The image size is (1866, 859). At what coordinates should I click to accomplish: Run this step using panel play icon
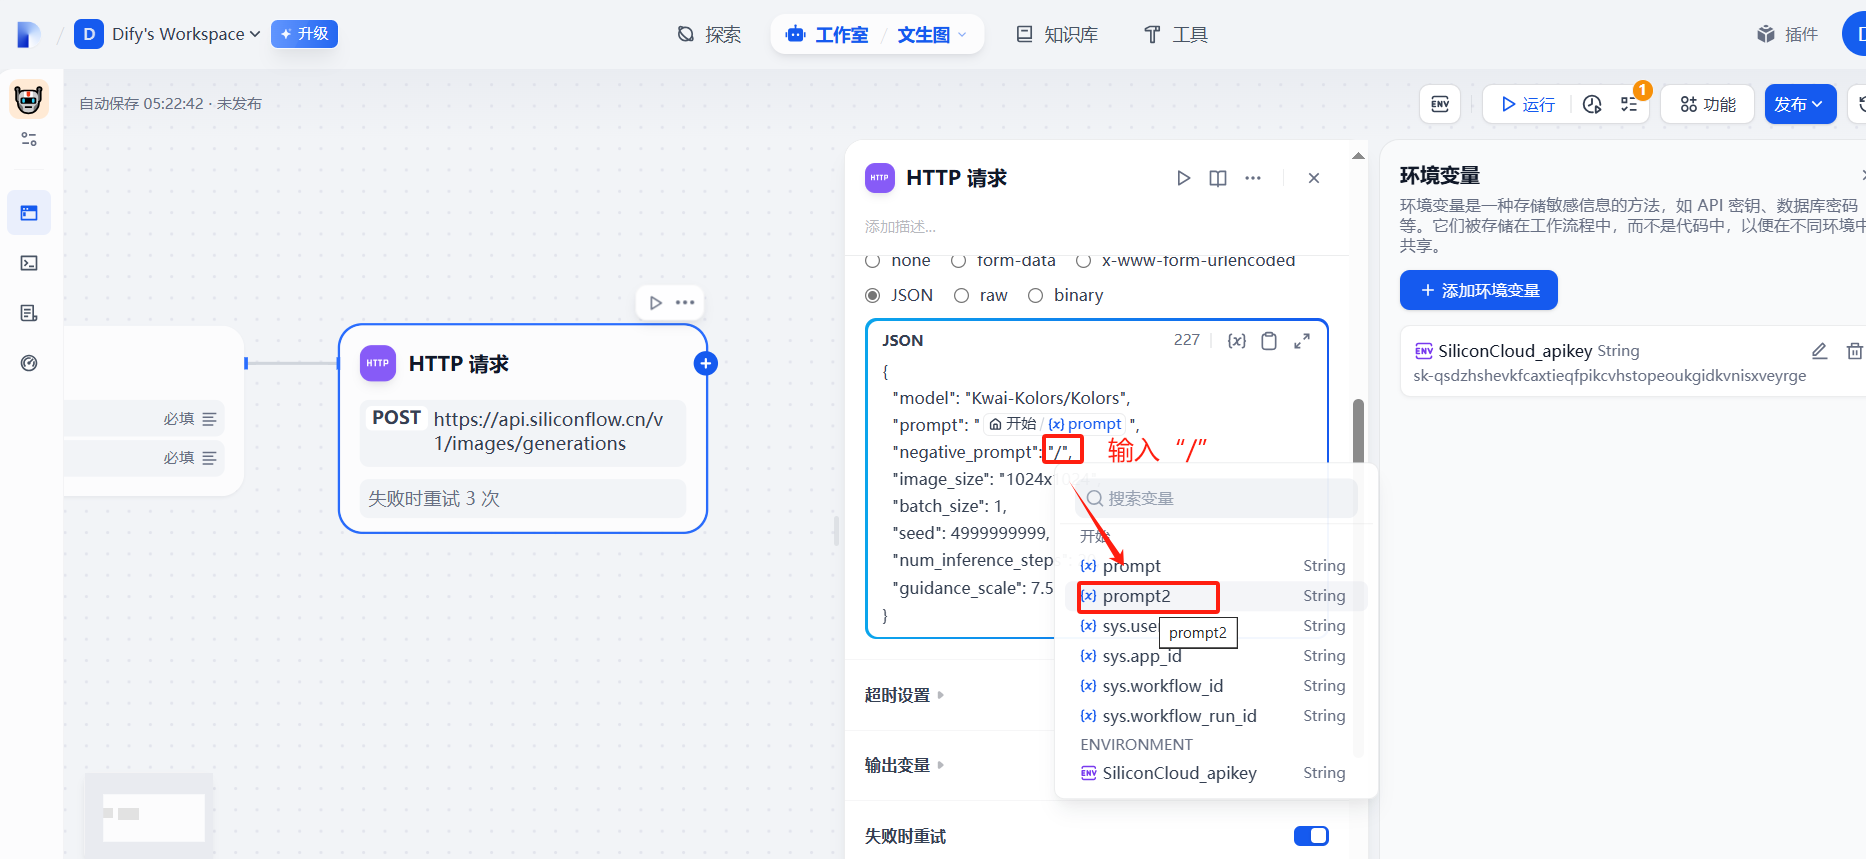(1183, 178)
